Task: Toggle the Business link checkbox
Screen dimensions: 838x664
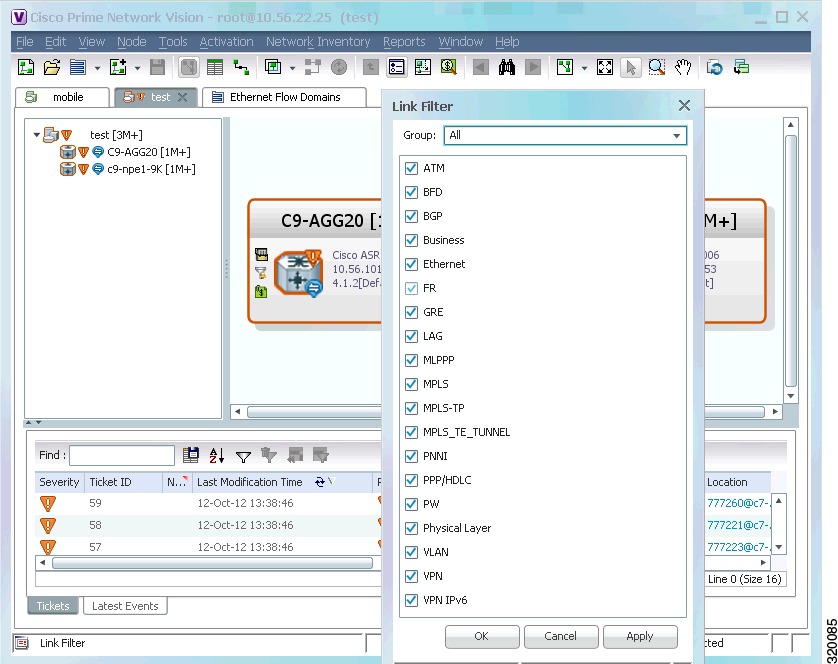Action: (x=411, y=240)
